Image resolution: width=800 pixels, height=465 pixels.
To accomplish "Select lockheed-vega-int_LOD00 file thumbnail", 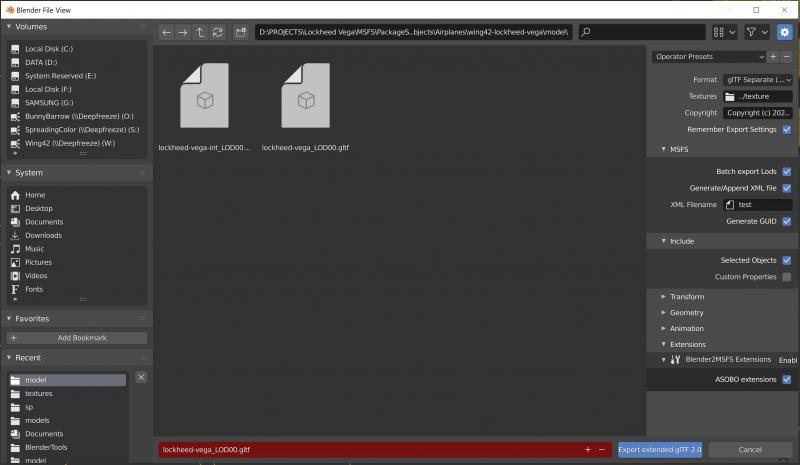I will (x=205, y=96).
